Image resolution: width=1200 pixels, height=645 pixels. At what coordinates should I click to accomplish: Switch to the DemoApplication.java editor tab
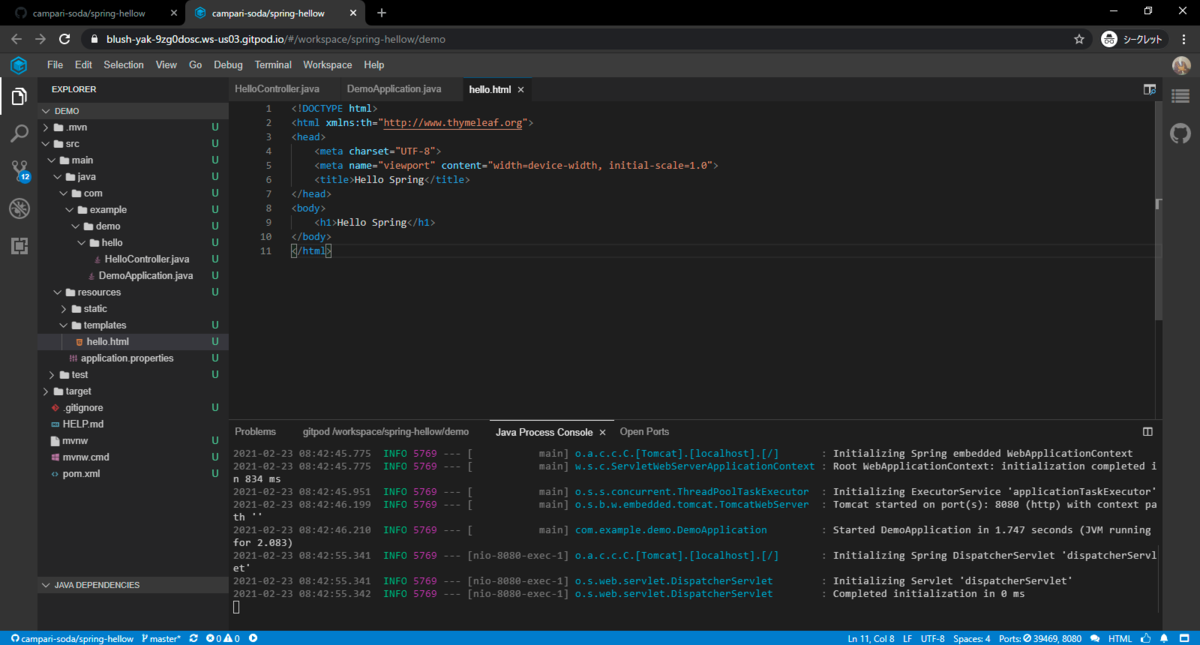click(x=394, y=89)
